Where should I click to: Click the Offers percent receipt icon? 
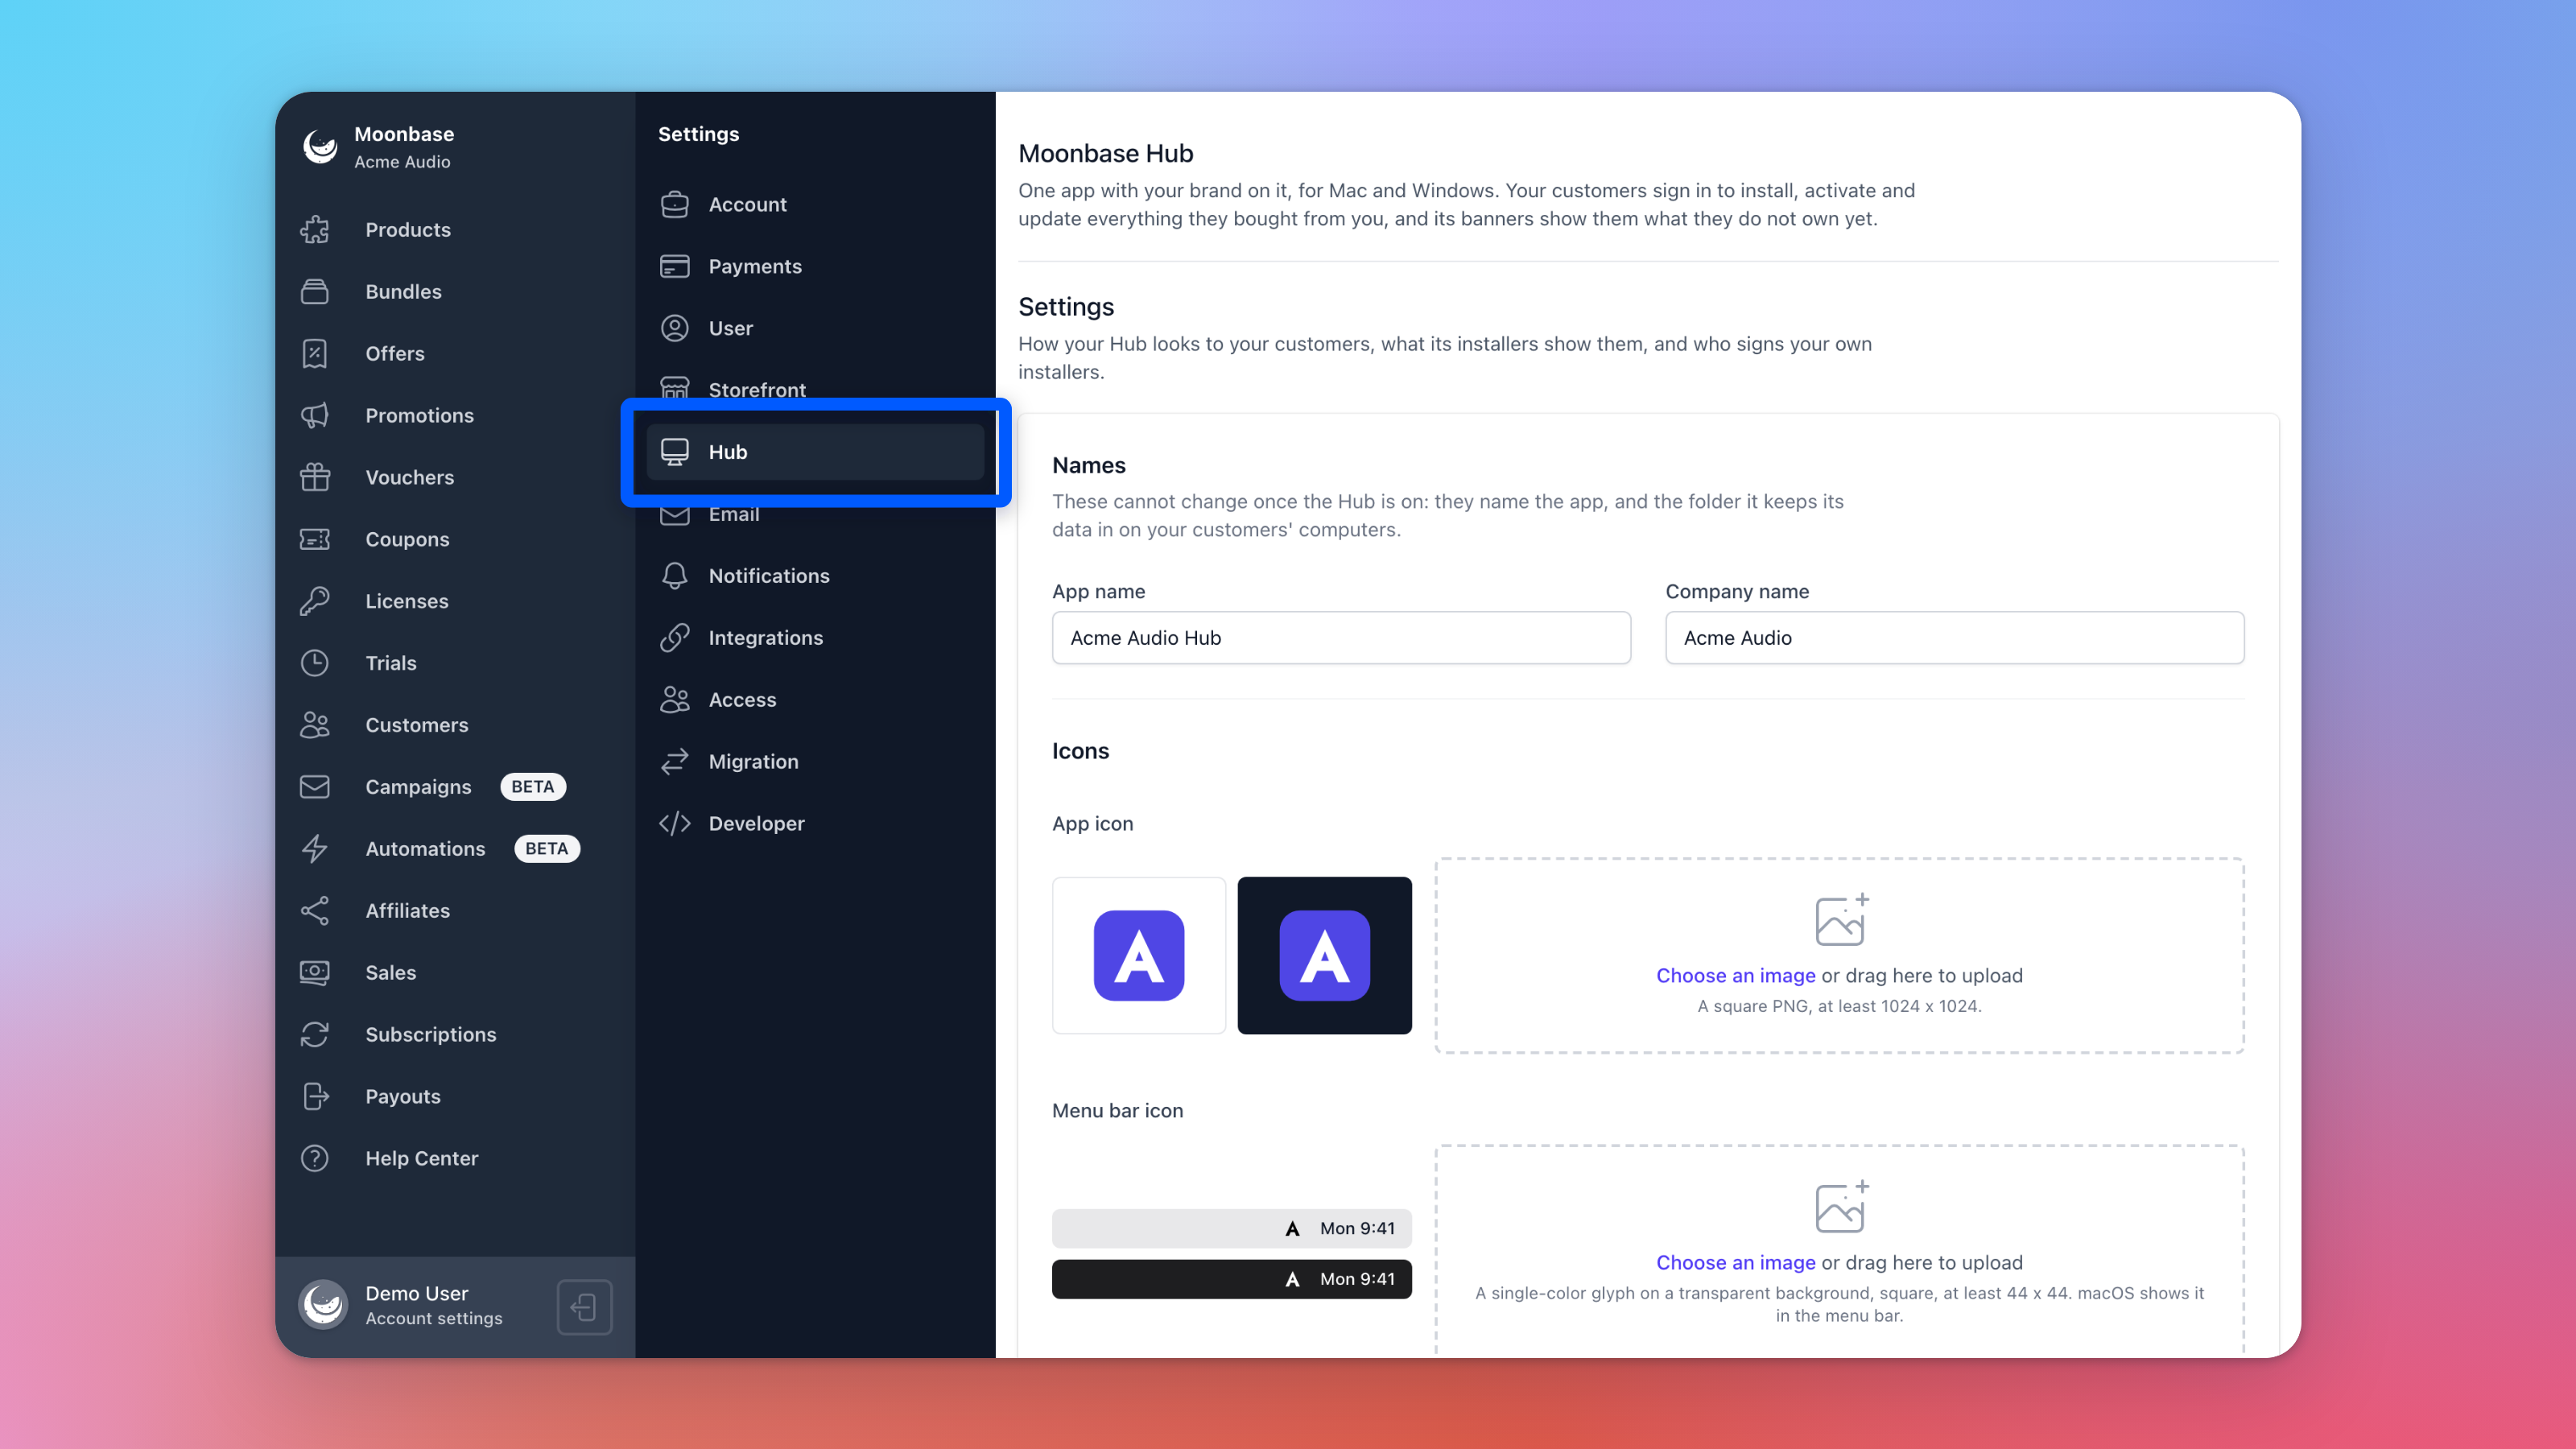[x=315, y=354]
